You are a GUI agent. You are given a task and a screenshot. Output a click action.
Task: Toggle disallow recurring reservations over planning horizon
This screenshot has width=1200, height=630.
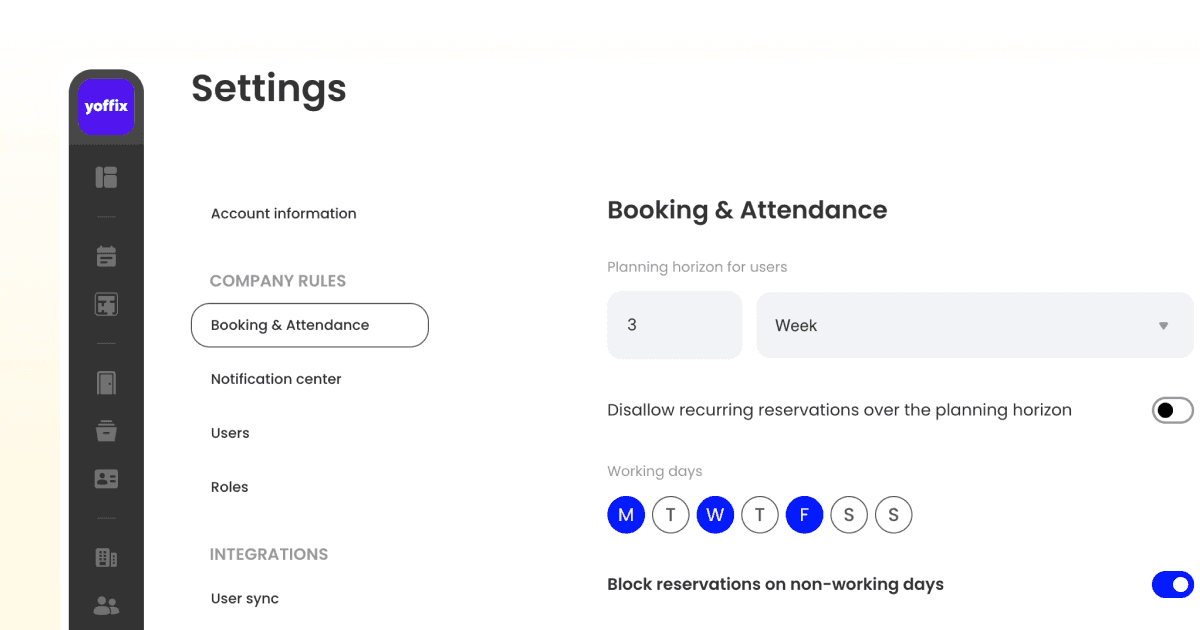click(x=1171, y=410)
